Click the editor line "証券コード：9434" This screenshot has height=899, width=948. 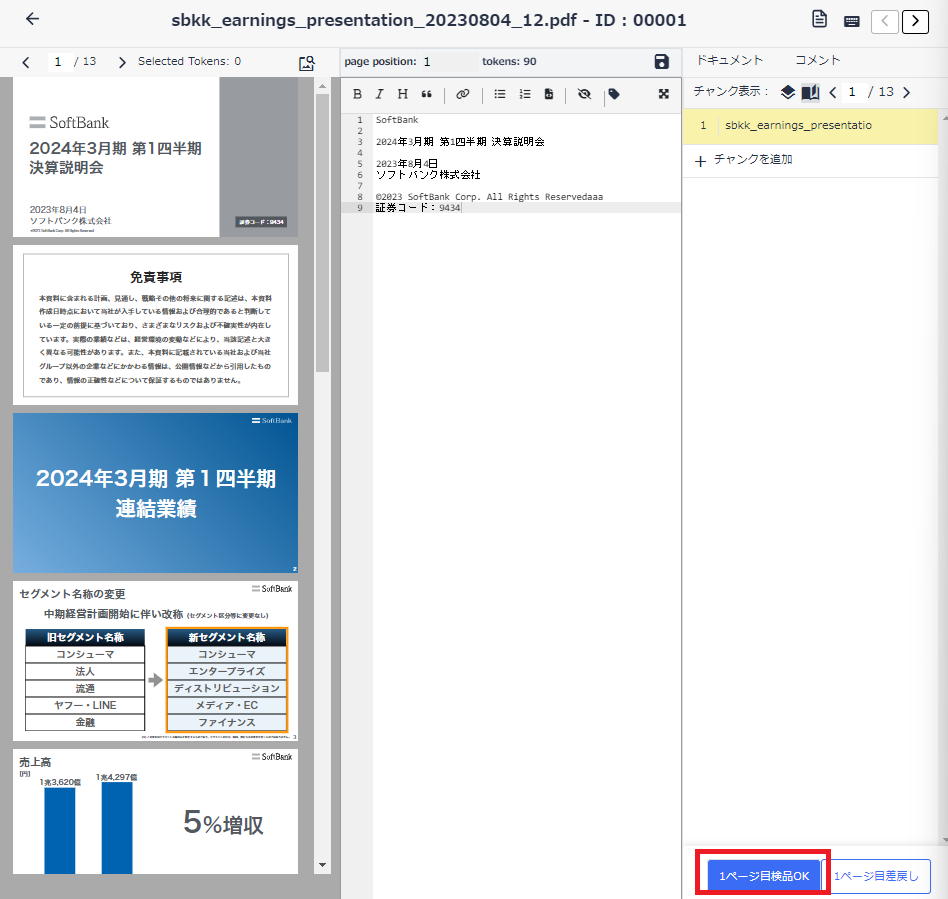[418, 208]
